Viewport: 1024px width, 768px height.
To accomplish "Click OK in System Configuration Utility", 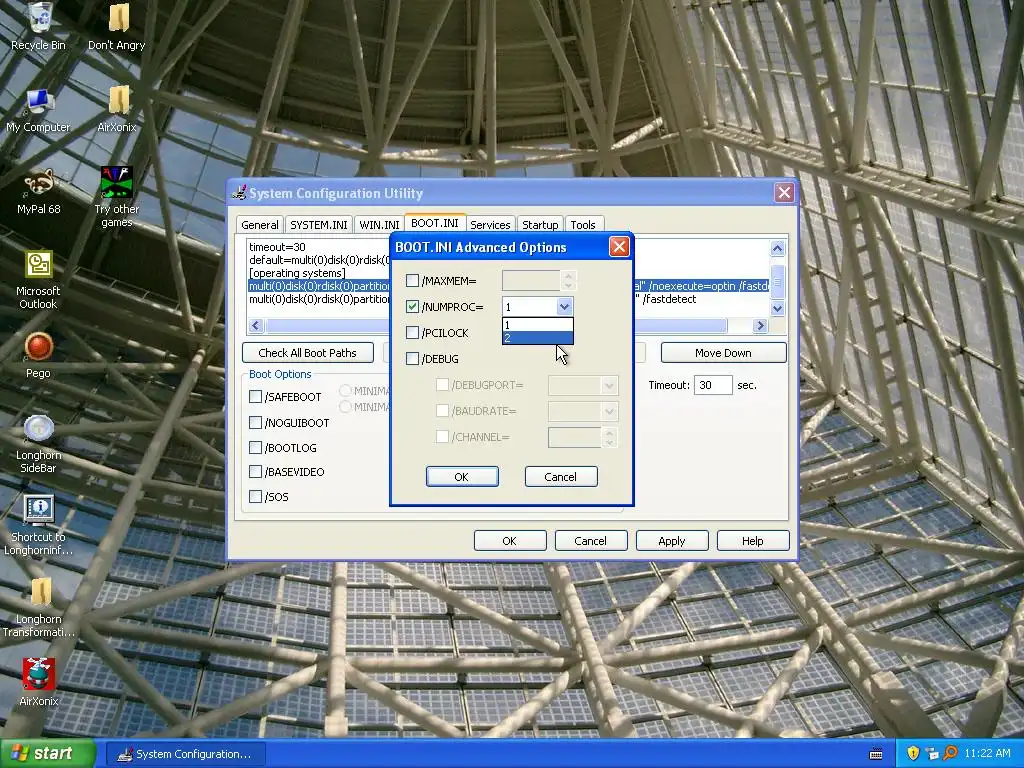I will click(510, 541).
